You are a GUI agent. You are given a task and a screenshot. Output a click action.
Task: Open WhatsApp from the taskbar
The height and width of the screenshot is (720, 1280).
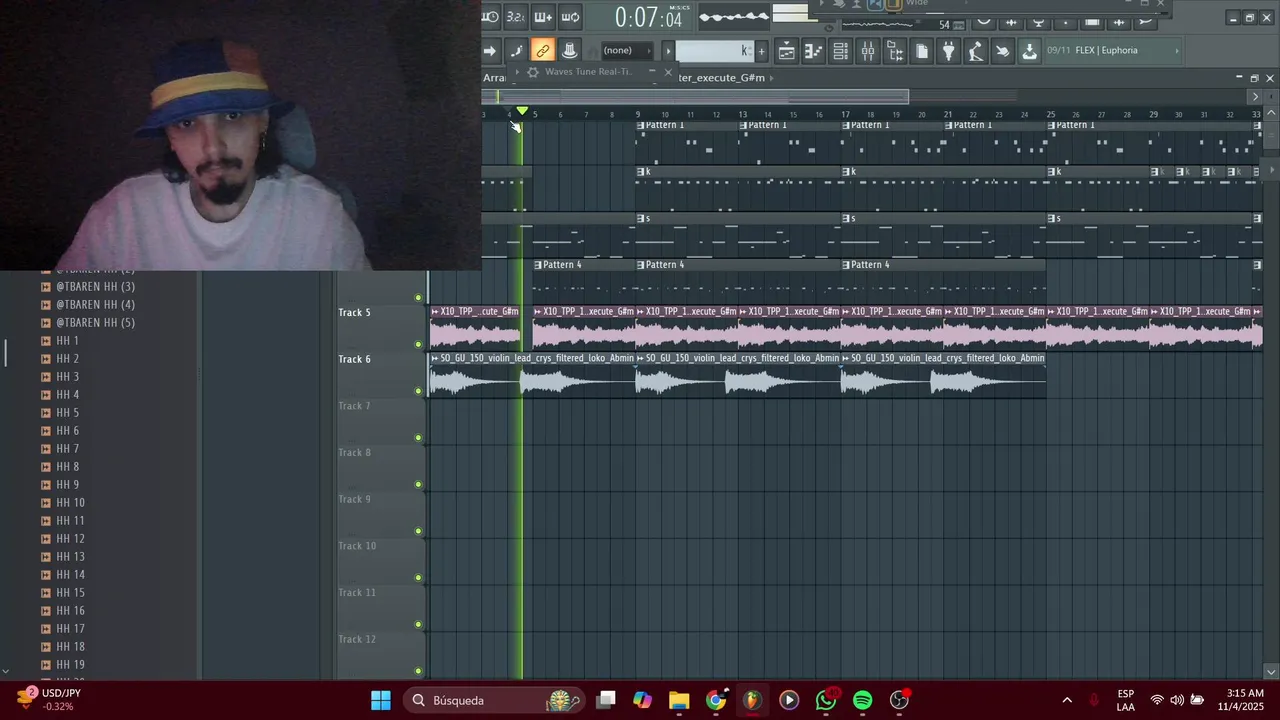(826, 700)
